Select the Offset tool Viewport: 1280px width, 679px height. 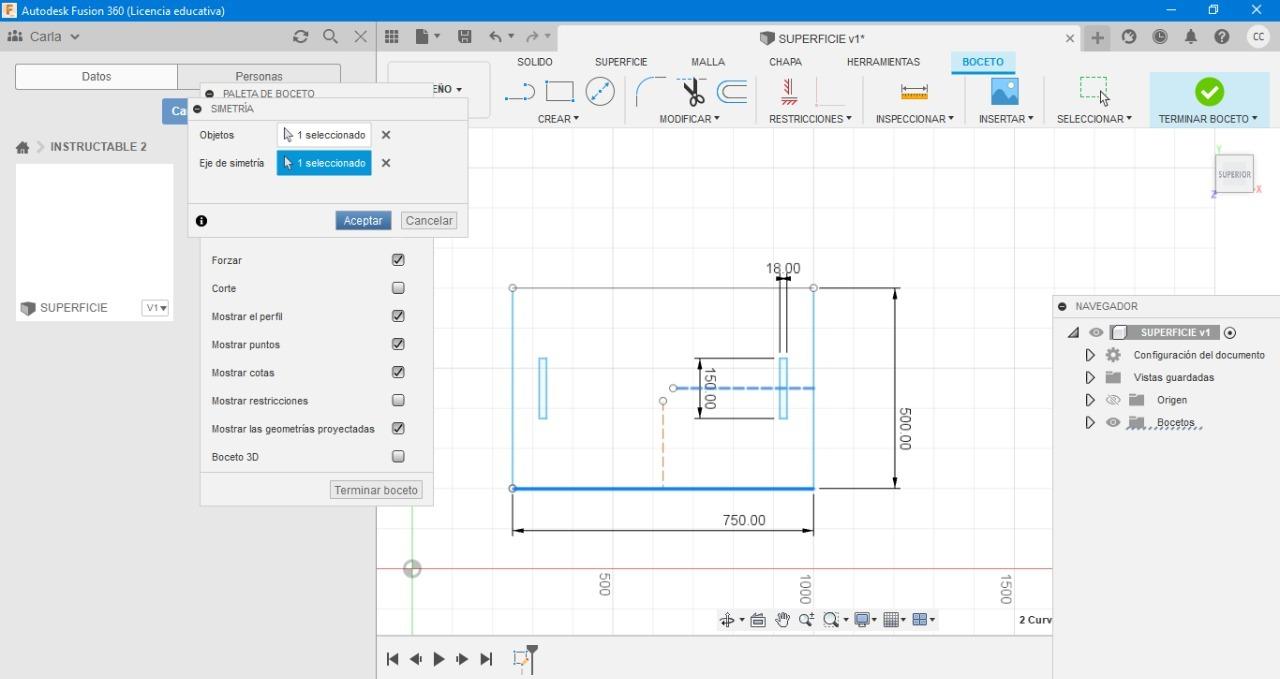[733, 92]
